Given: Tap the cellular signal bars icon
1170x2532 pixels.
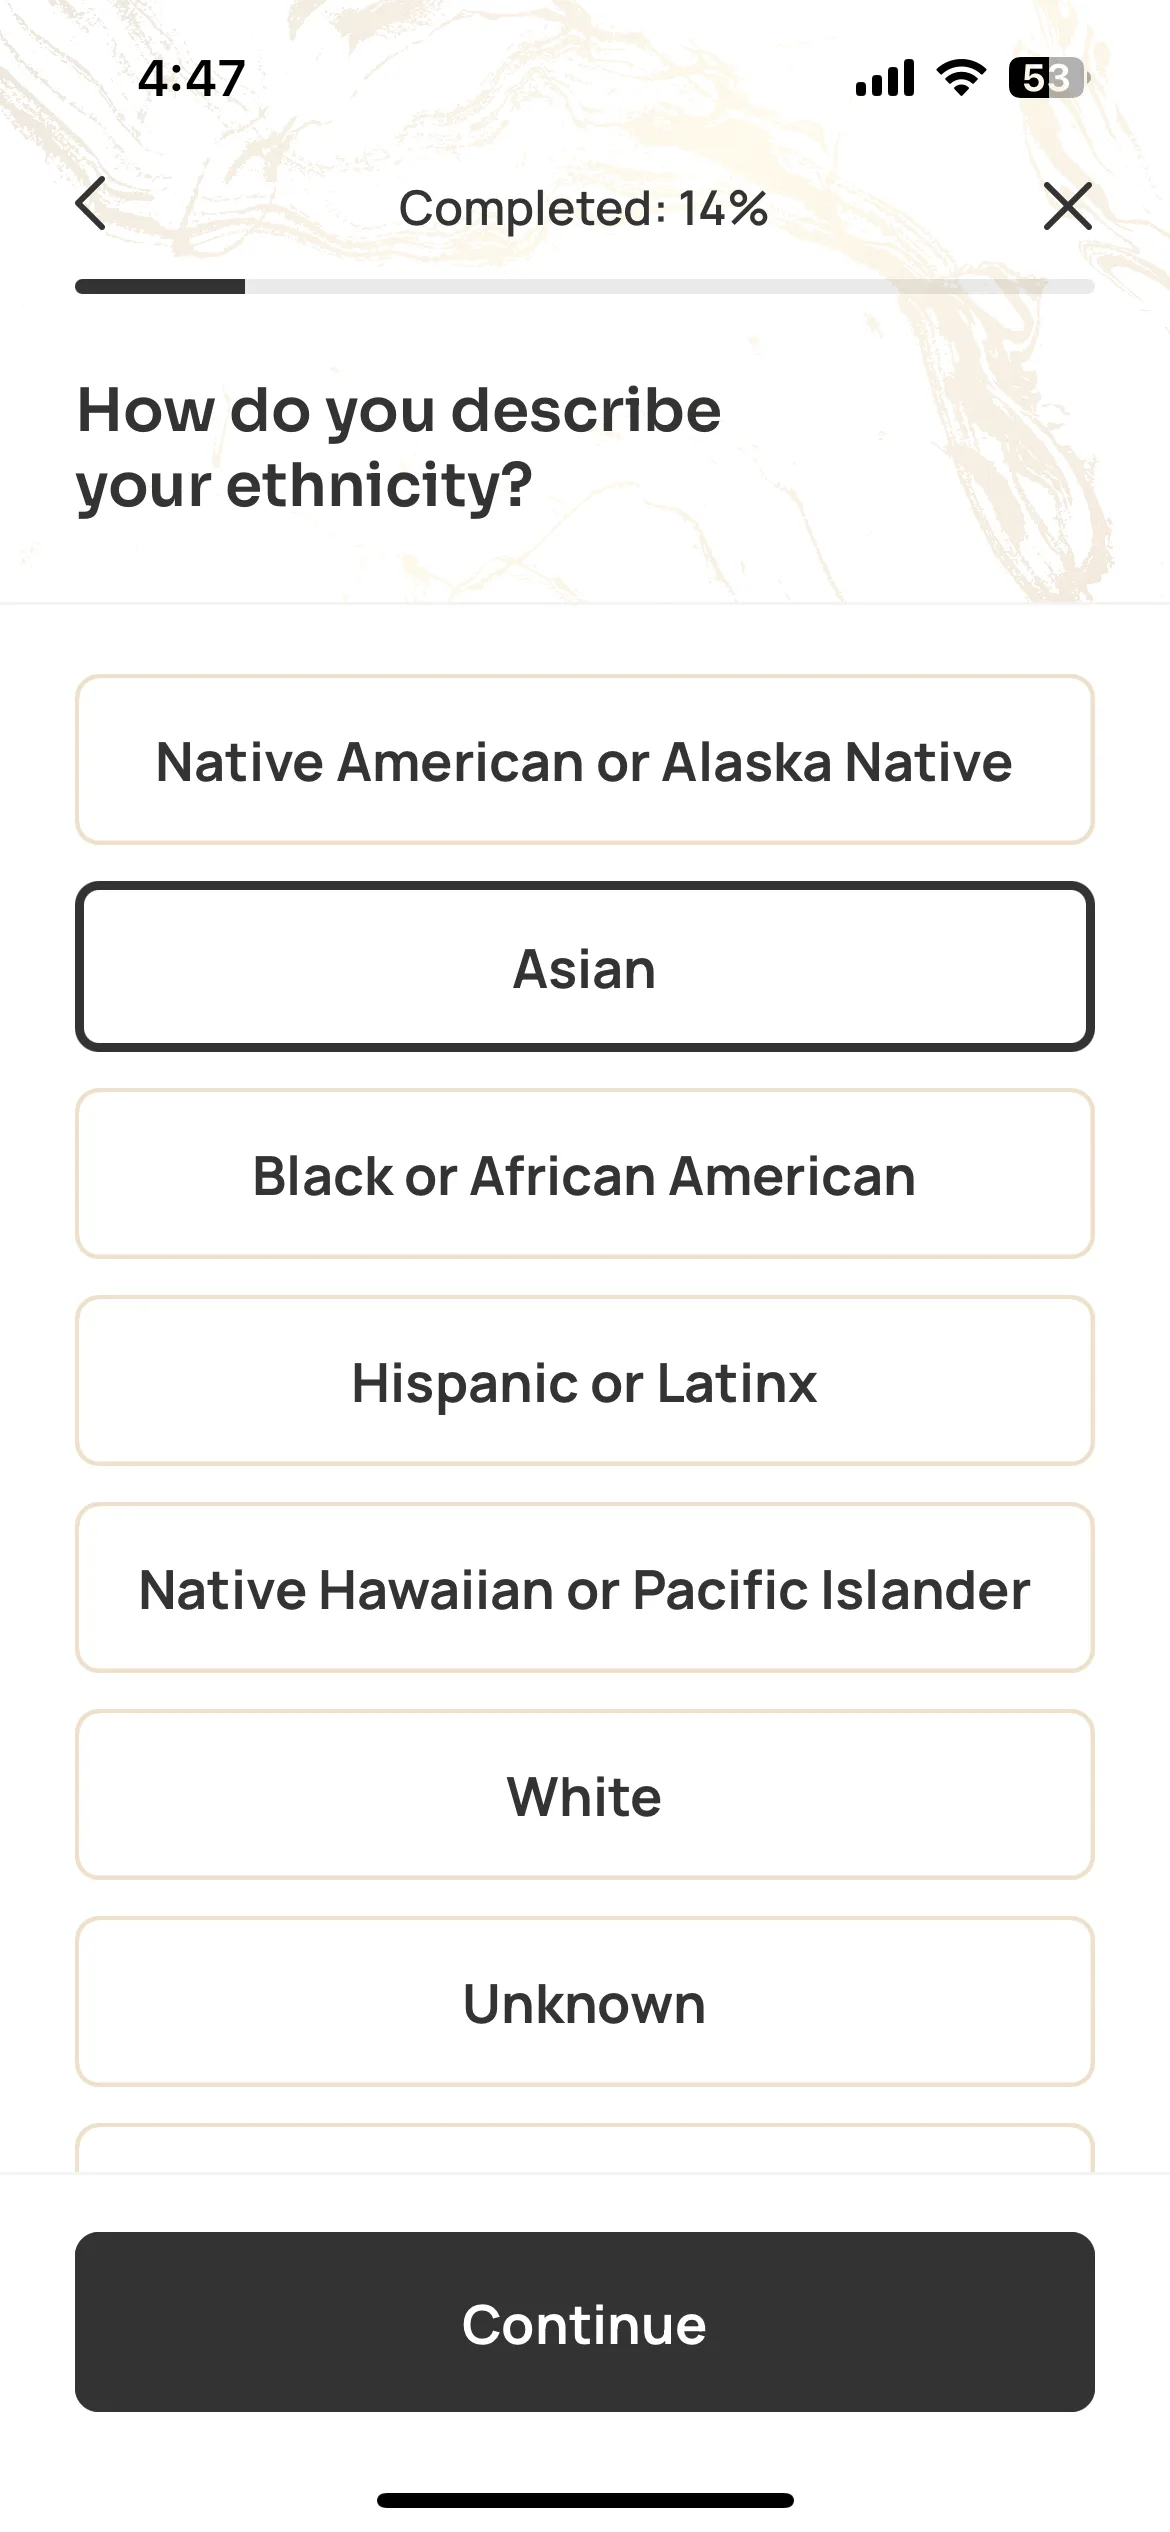Looking at the screenshot, I should pyautogui.click(x=885, y=78).
